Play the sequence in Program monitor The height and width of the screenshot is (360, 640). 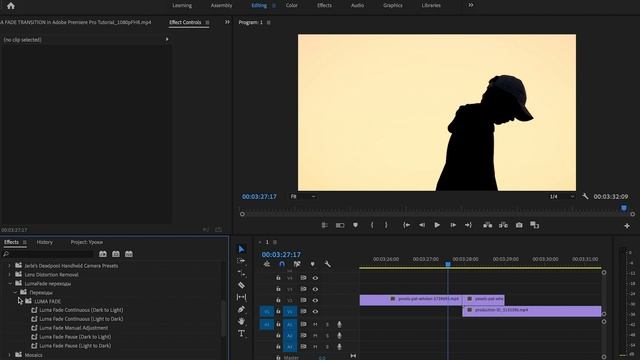tap(437, 225)
